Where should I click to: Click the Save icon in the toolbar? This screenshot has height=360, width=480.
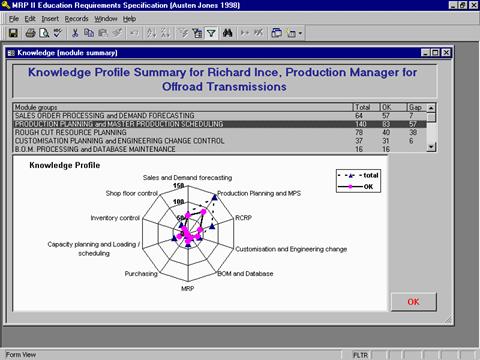pyautogui.click(x=13, y=33)
